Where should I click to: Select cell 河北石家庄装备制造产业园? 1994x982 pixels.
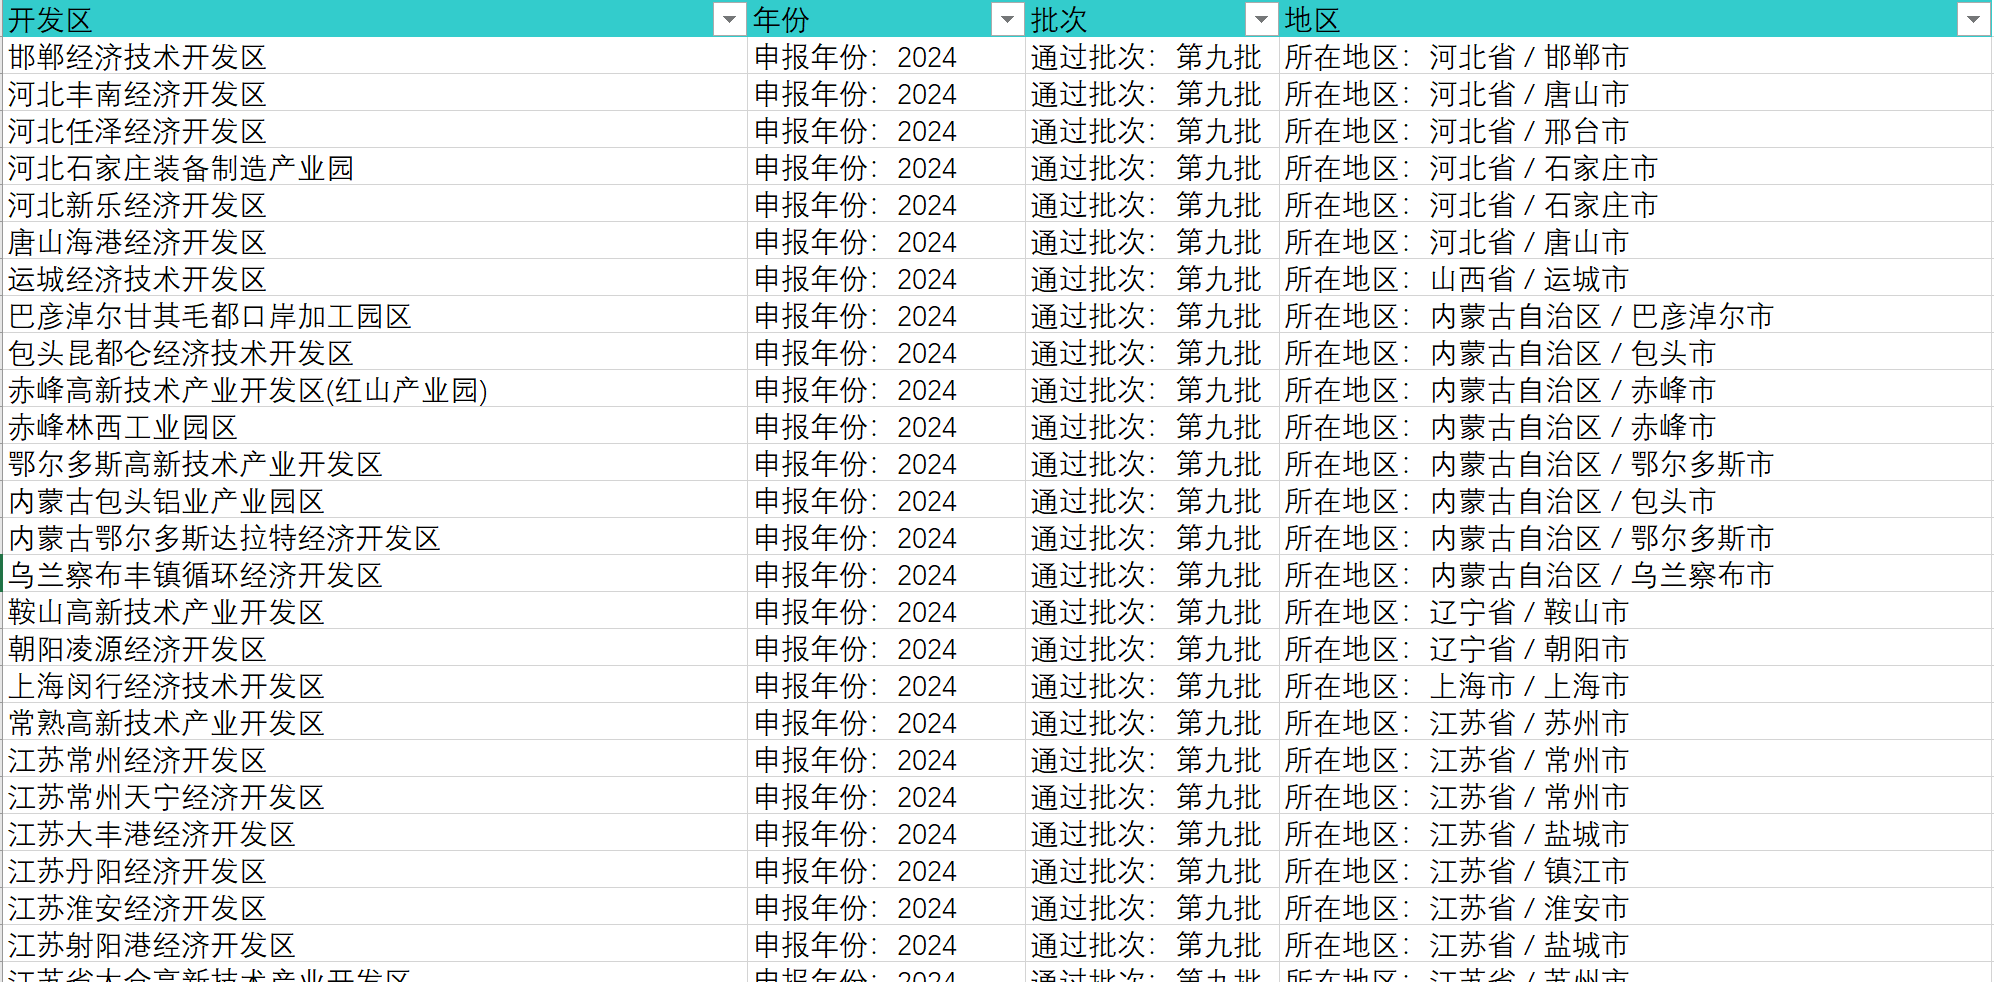(x=375, y=168)
